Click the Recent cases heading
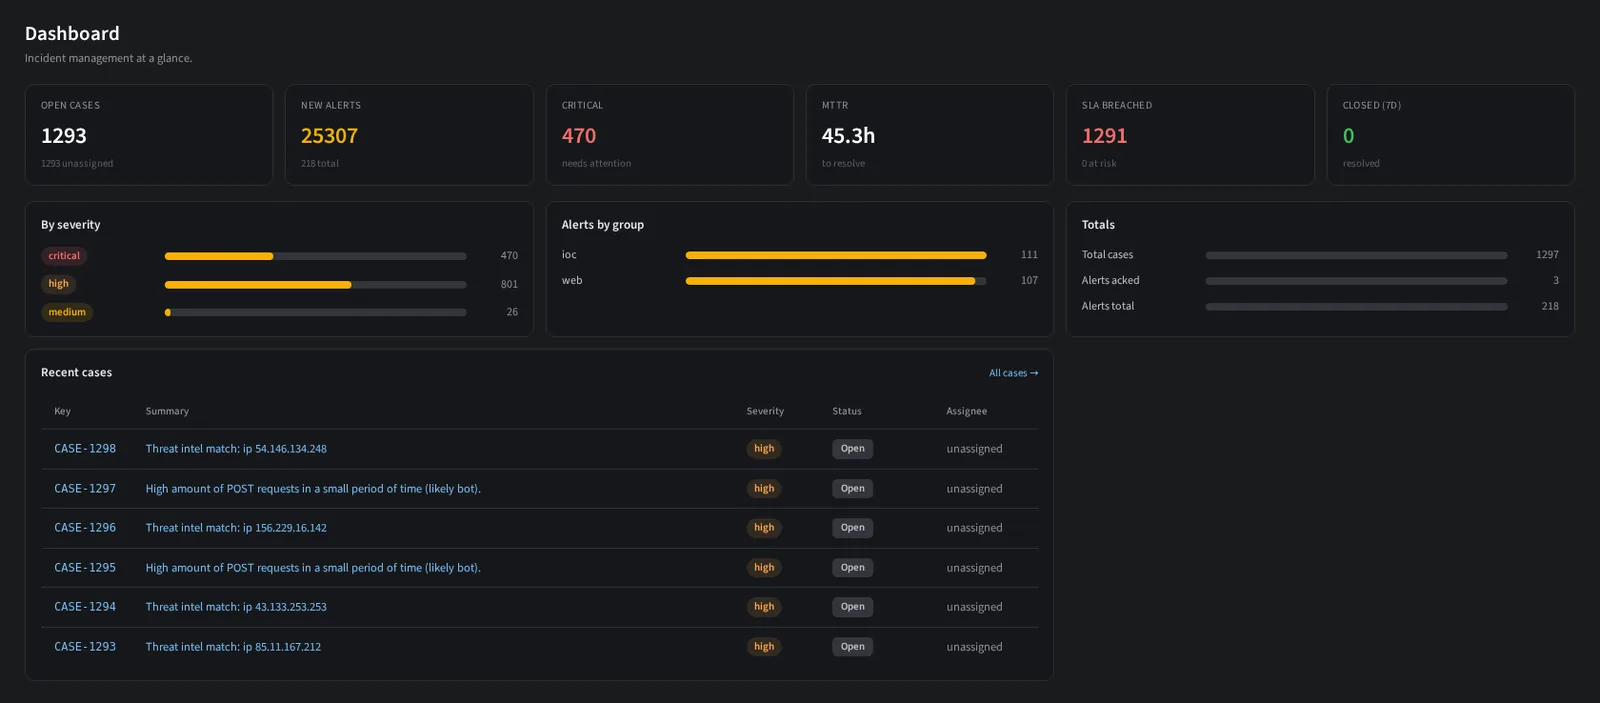1600x703 pixels. click(x=76, y=373)
